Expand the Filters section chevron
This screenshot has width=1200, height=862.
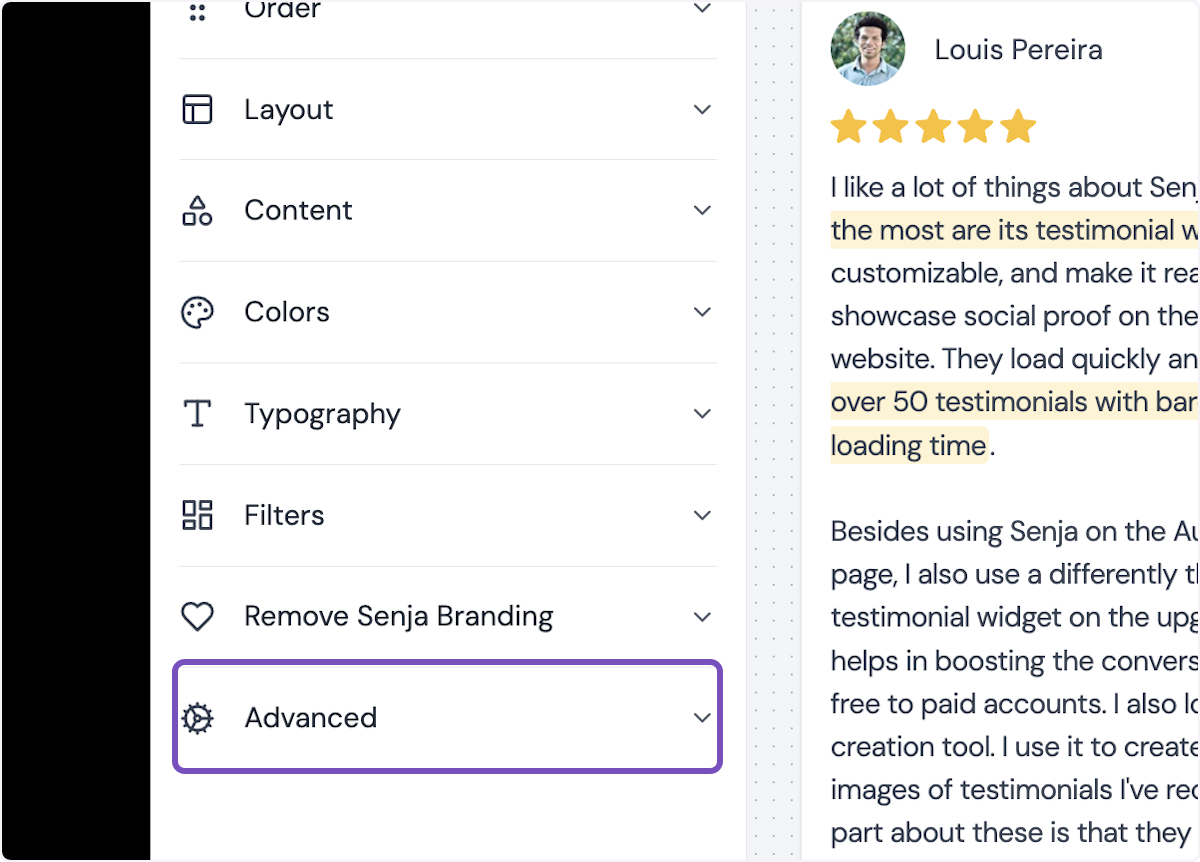[702, 515]
